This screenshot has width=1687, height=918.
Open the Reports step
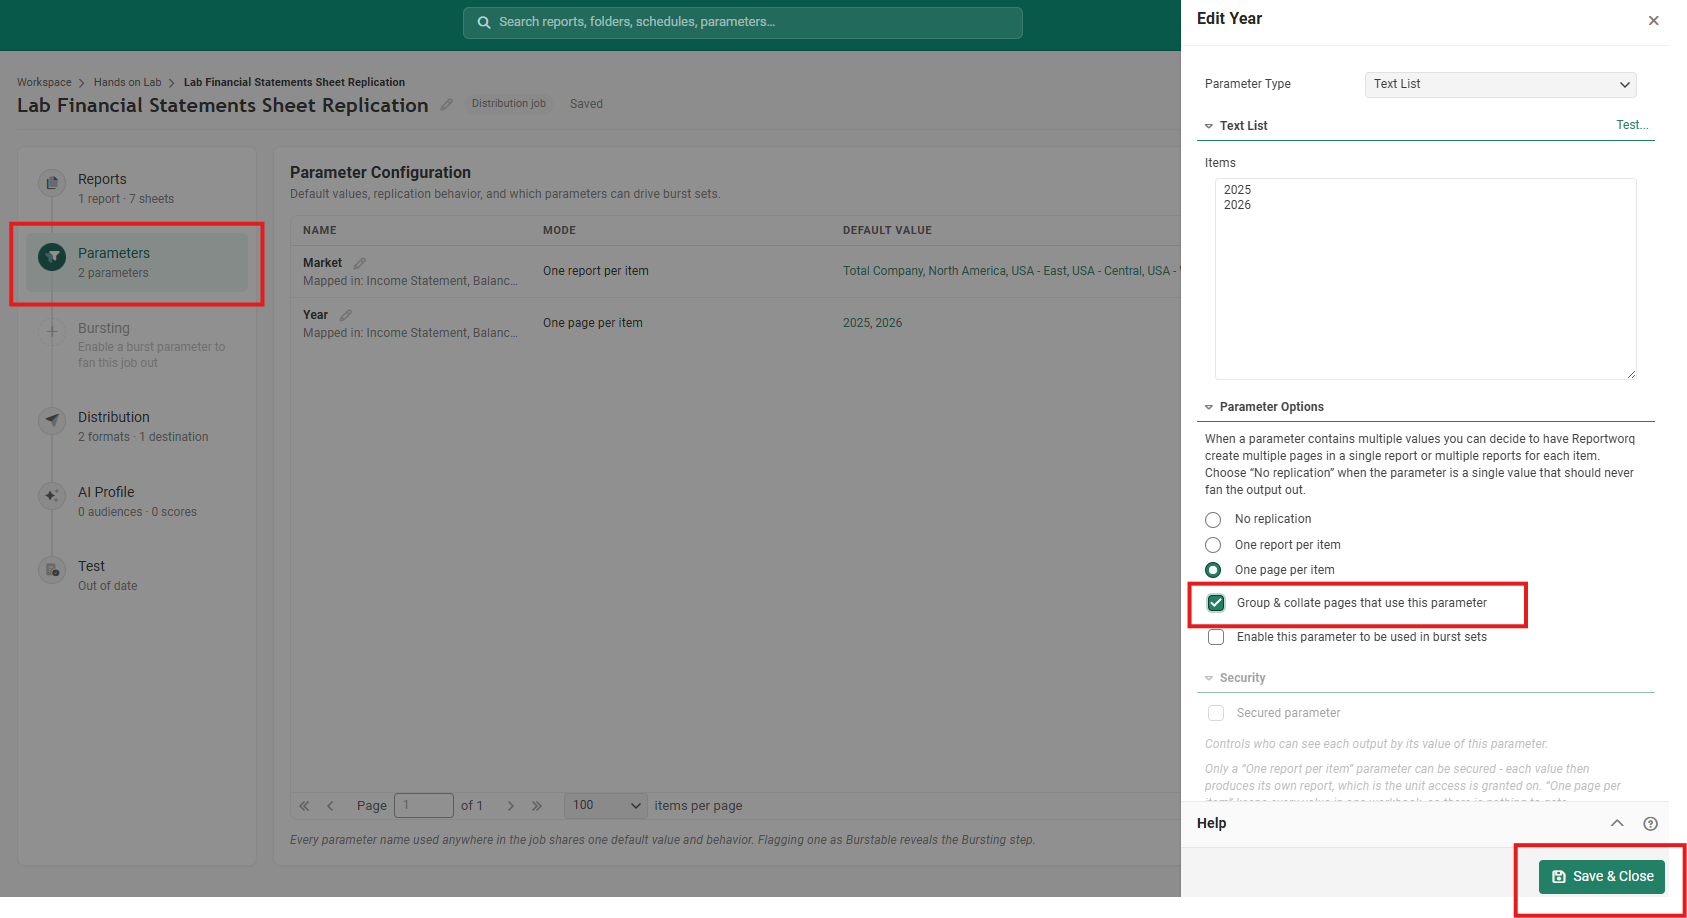[x=137, y=188]
